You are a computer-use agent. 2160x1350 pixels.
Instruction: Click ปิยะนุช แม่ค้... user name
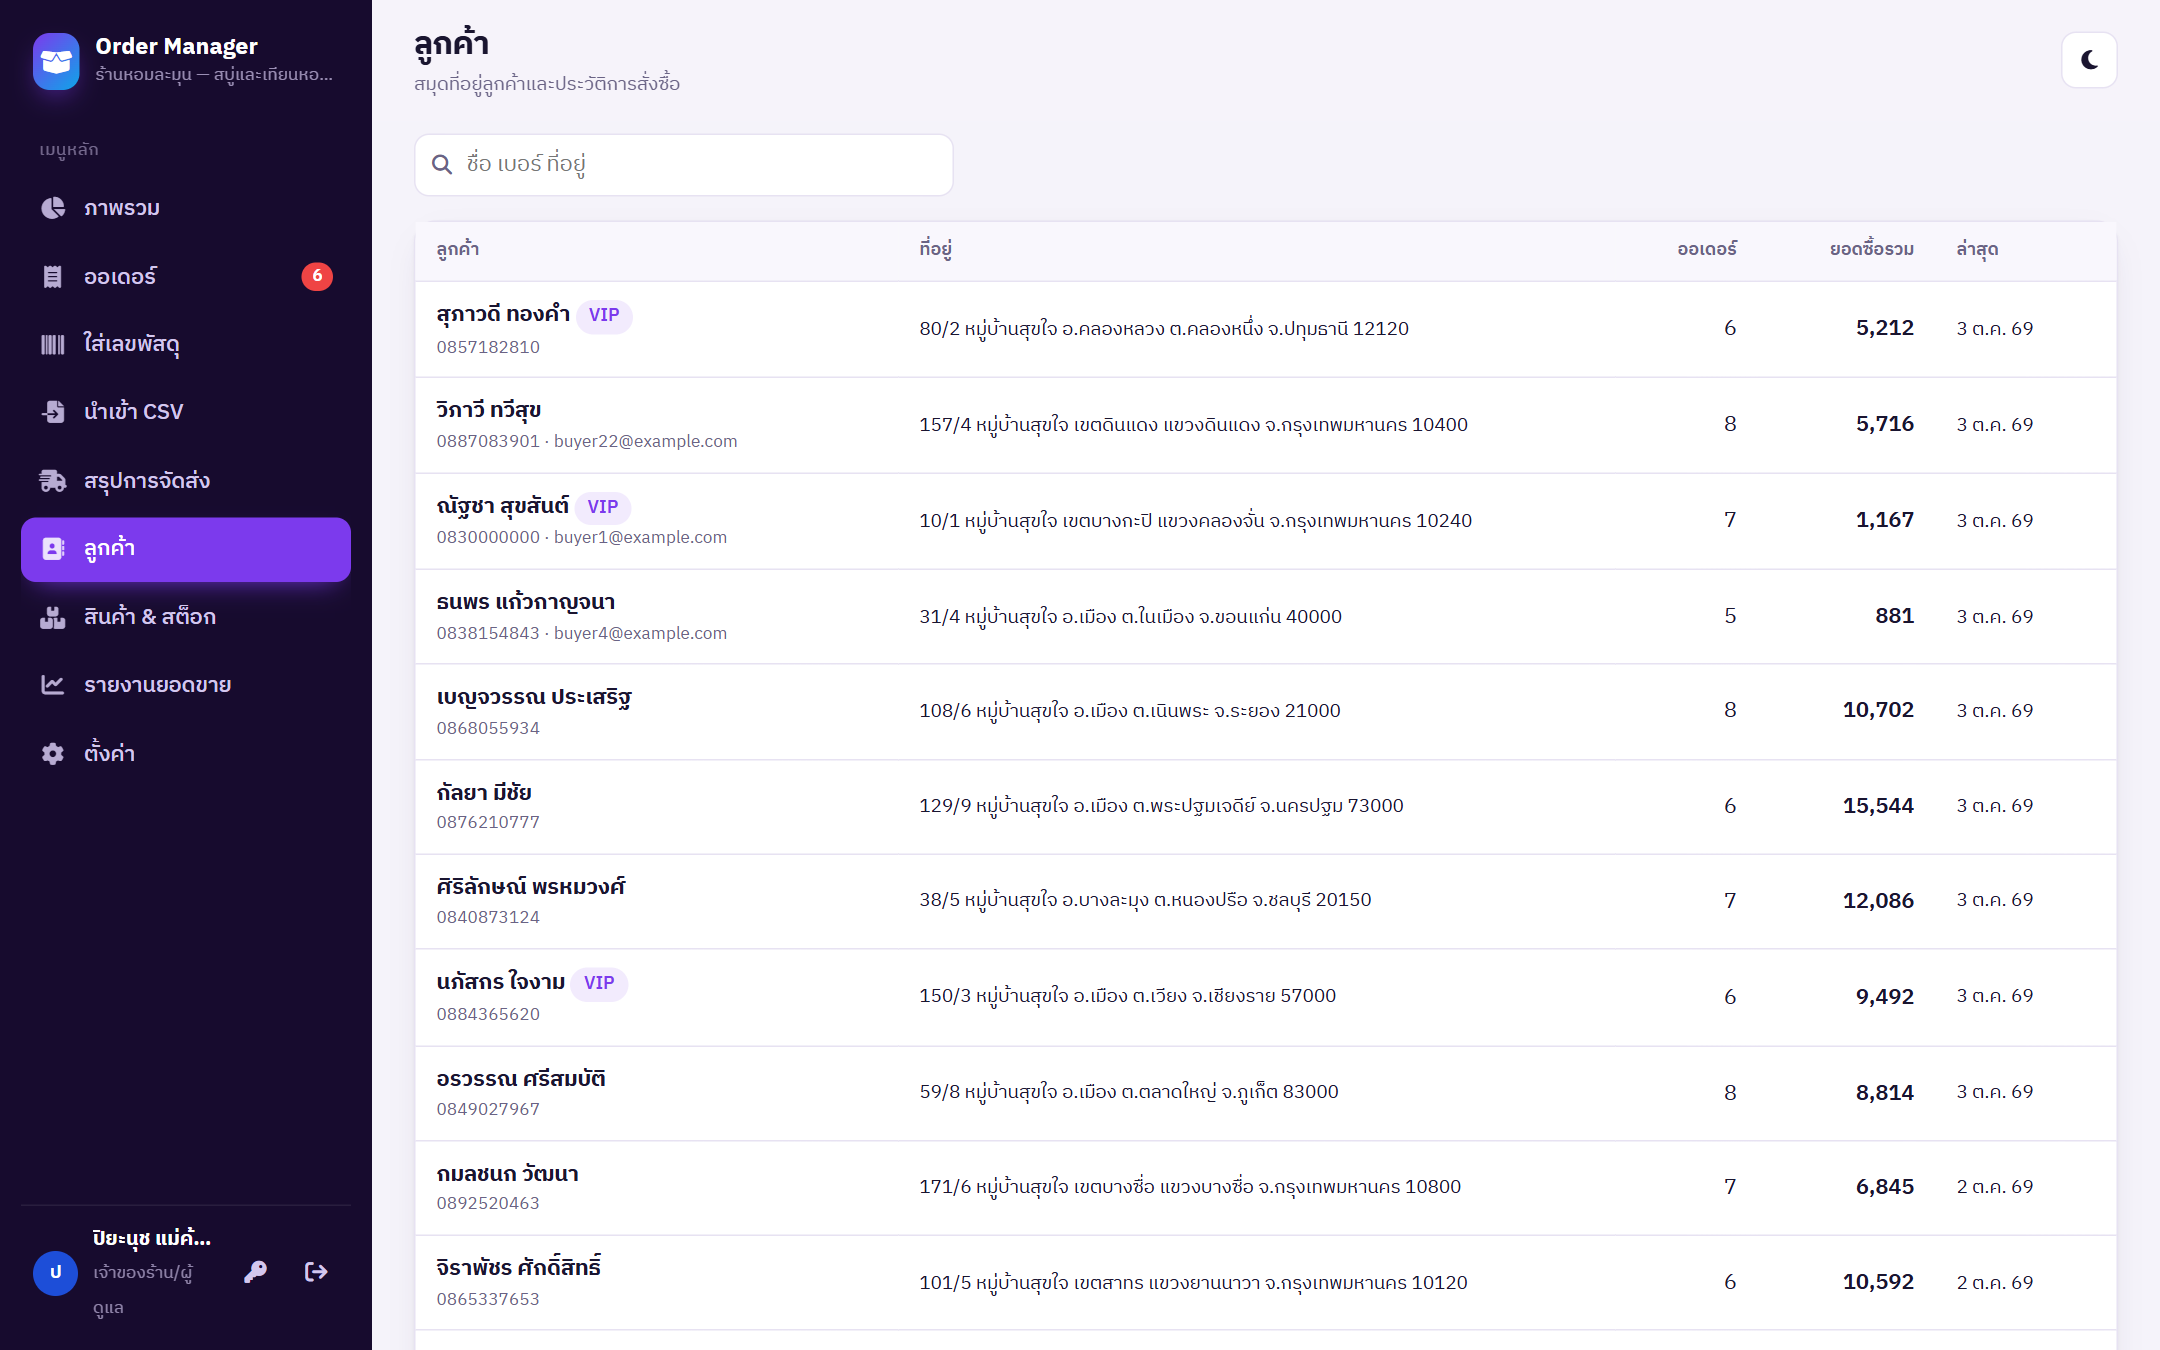coord(151,1238)
